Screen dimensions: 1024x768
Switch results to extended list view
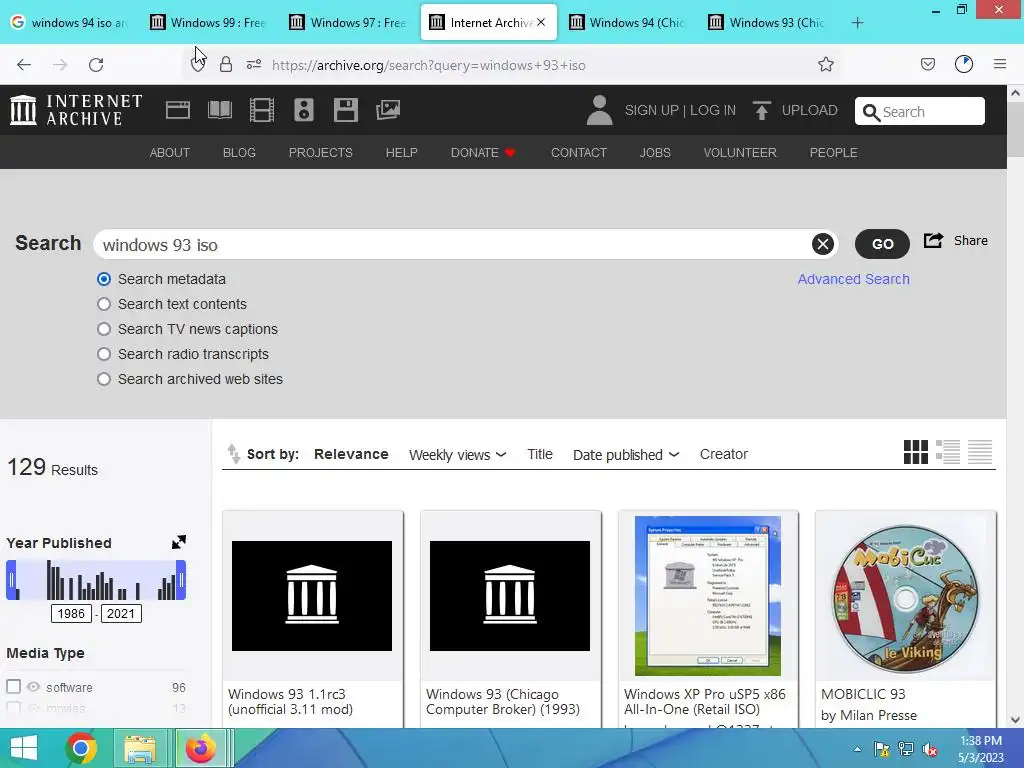point(948,452)
